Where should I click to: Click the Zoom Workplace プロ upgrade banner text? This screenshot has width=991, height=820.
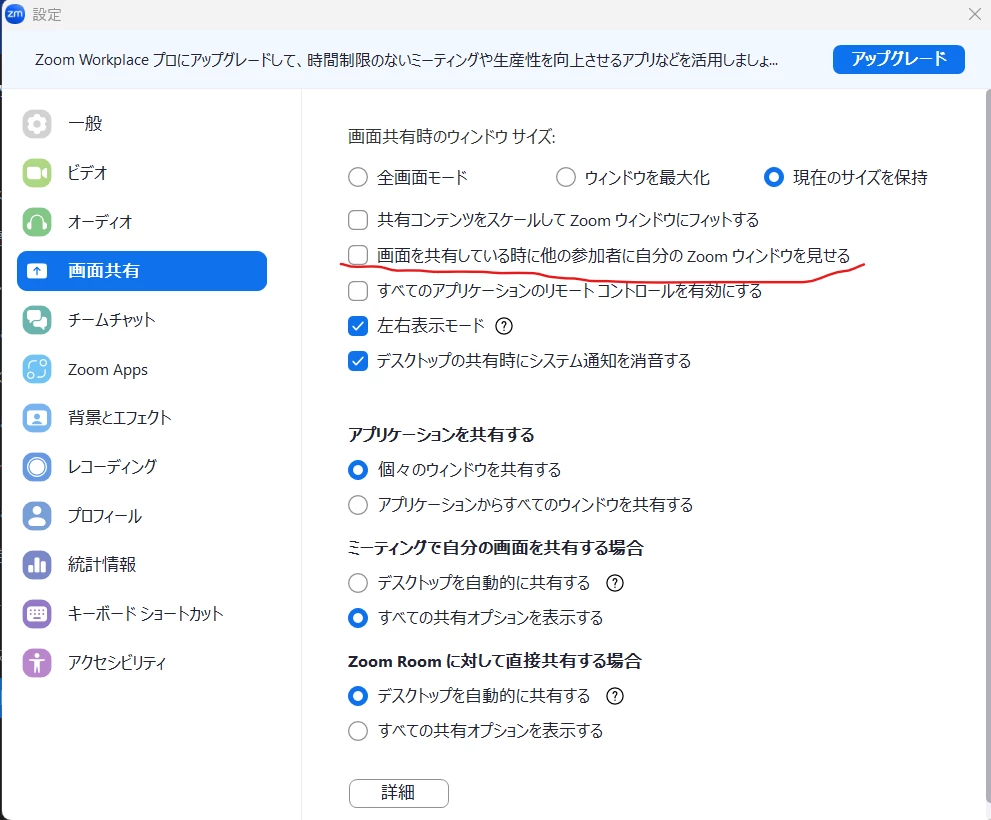coord(406,60)
